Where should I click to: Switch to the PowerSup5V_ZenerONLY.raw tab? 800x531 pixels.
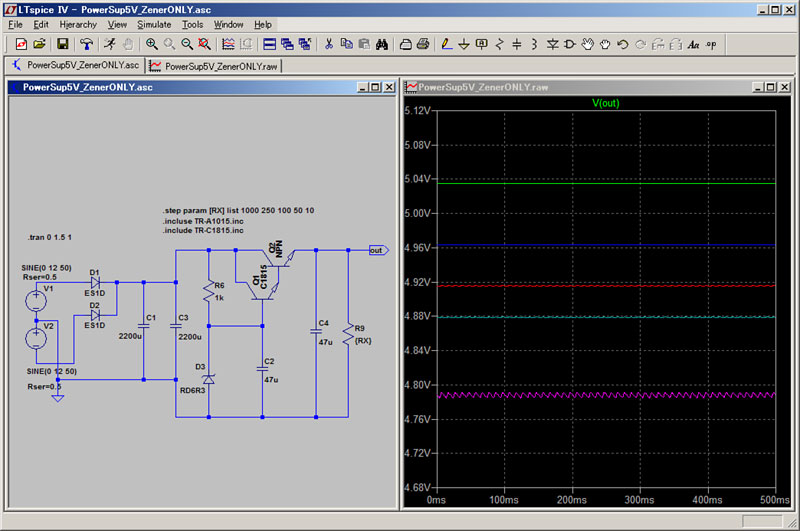coord(214,66)
